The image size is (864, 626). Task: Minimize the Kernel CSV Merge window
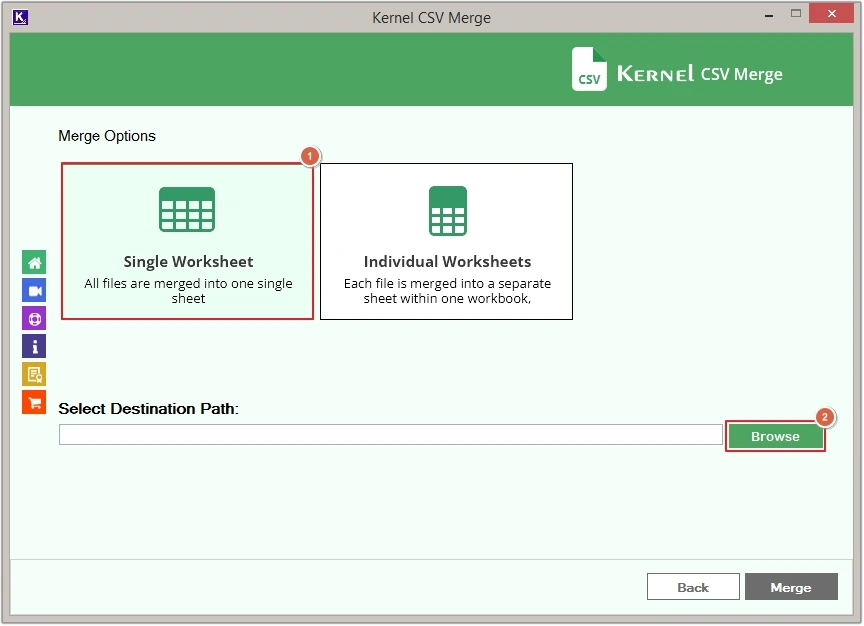769,15
